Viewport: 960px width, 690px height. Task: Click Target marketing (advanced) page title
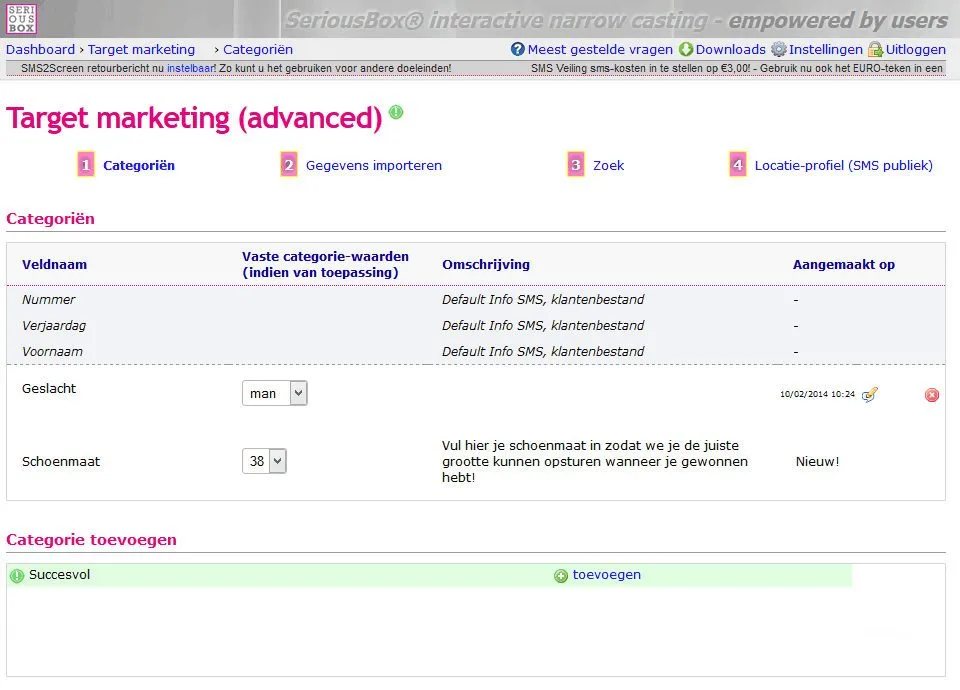click(194, 118)
